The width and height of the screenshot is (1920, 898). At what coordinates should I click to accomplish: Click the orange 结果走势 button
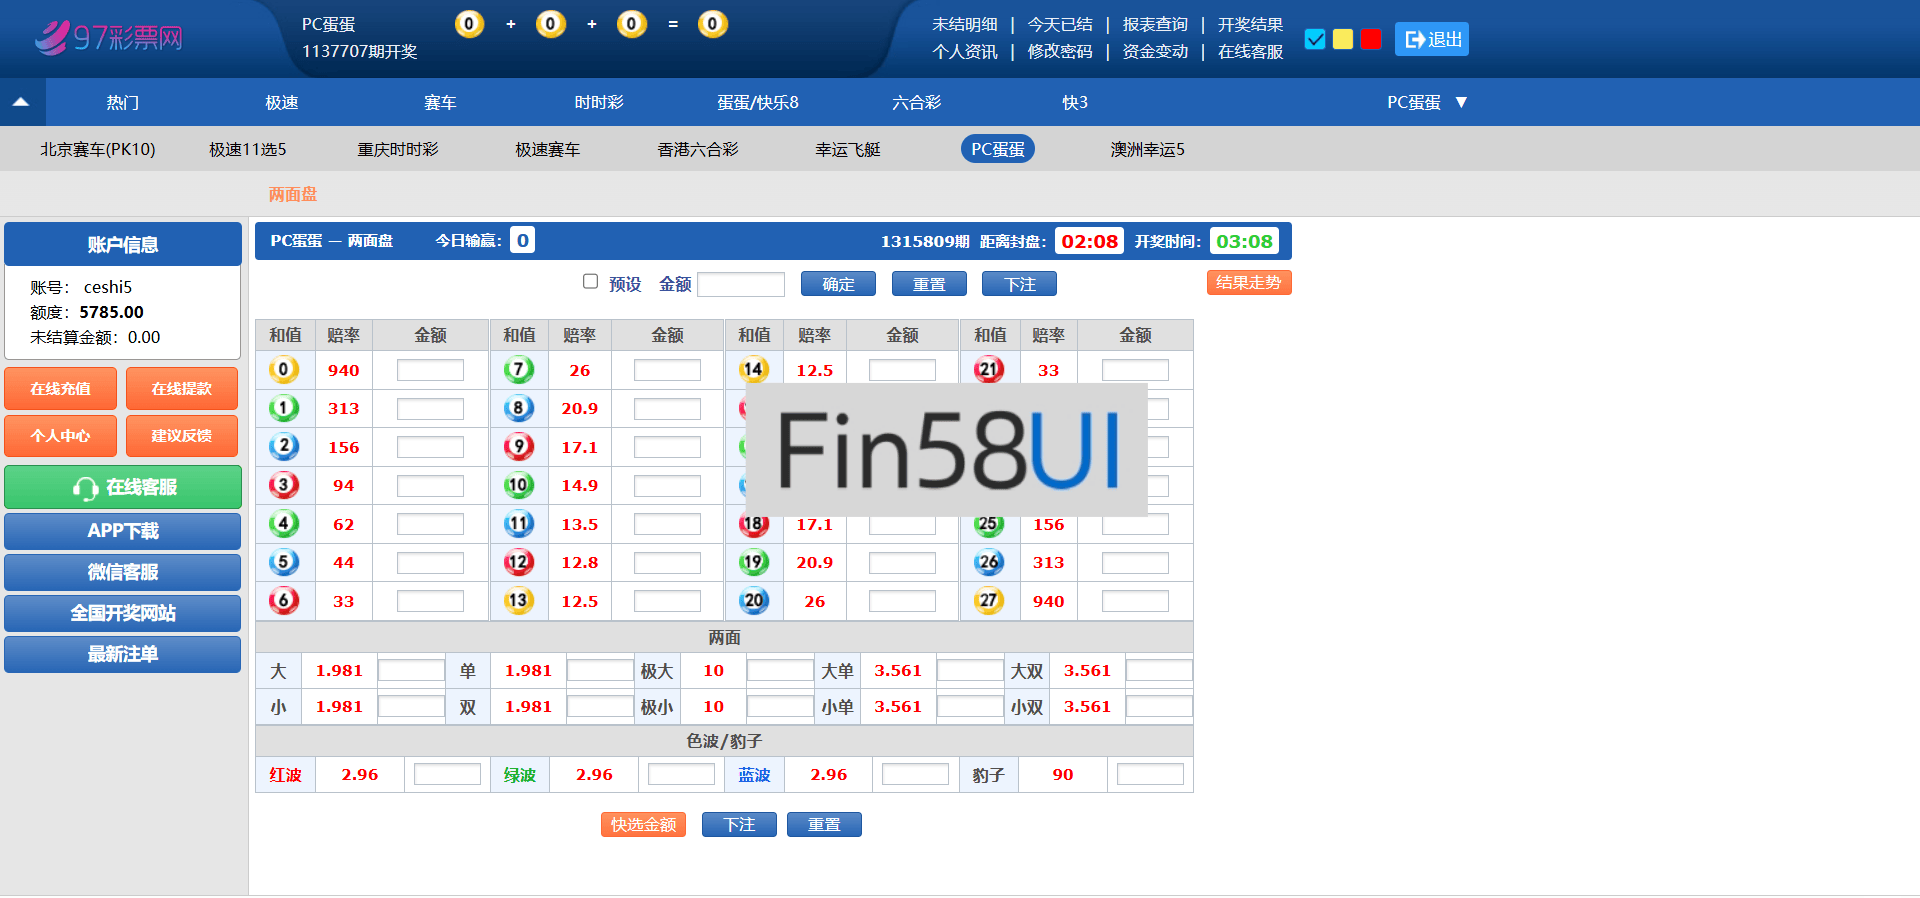pos(1248,283)
